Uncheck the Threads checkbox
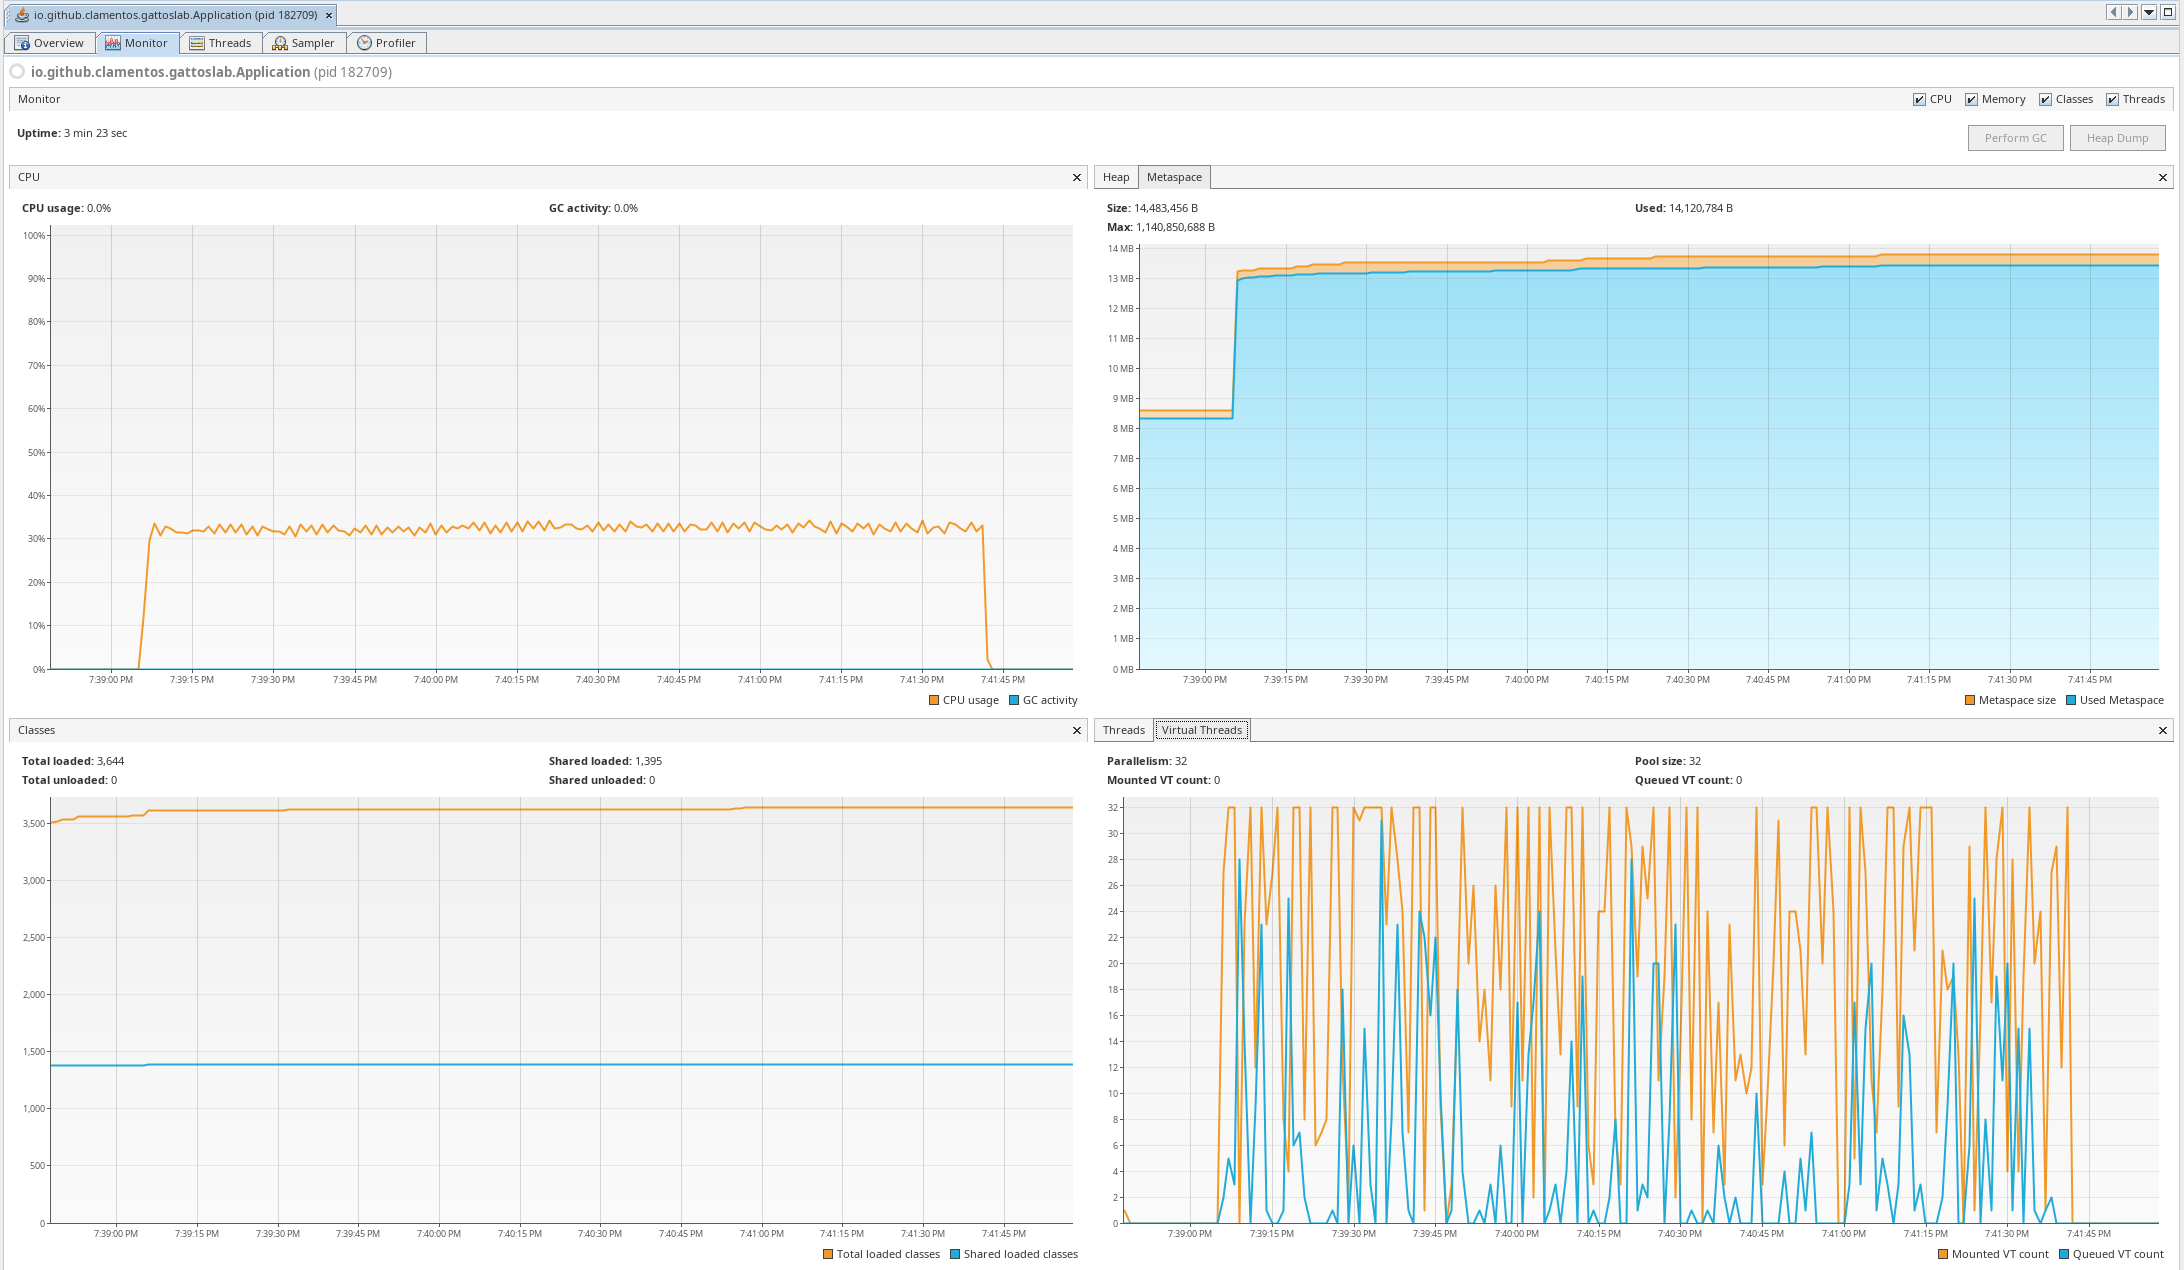Image resolution: width=2184 pixels, height=1270 pixels. [2112, 99]
